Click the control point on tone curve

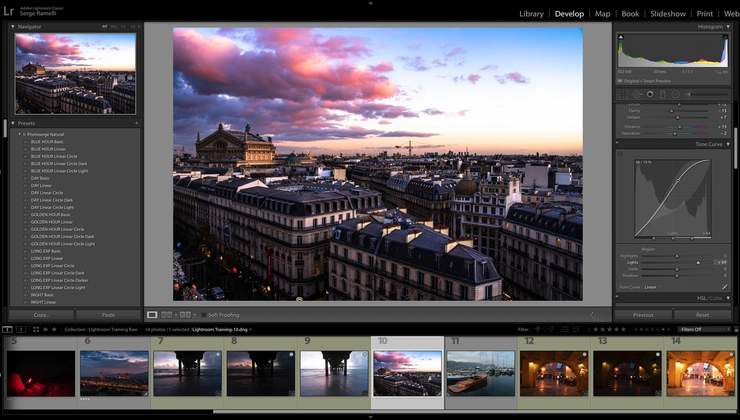pos(678,180)
